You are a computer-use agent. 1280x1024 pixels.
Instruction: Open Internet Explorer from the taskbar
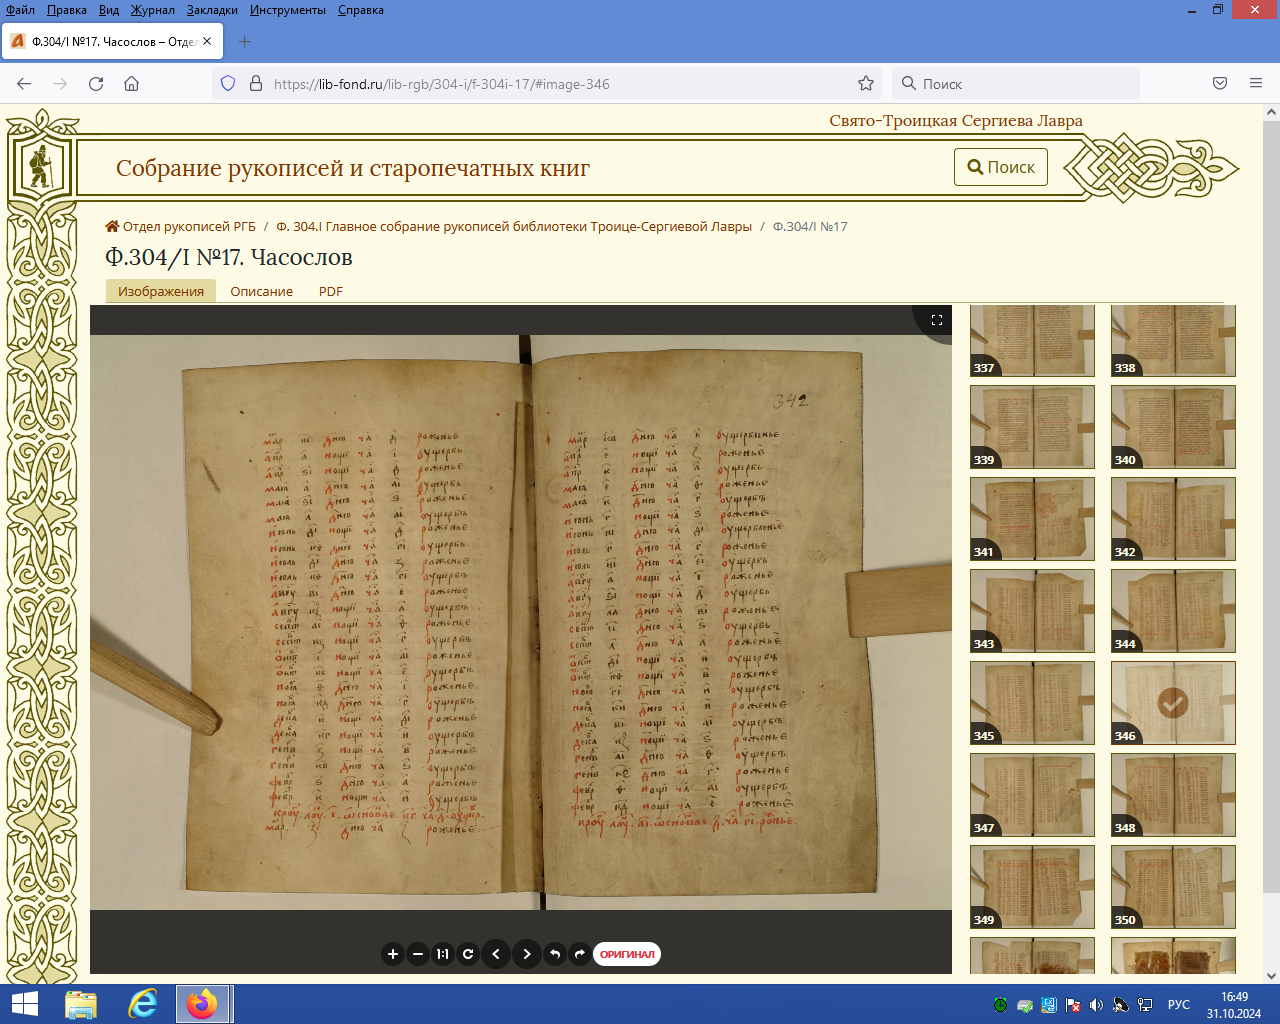tap(143, 1004)
